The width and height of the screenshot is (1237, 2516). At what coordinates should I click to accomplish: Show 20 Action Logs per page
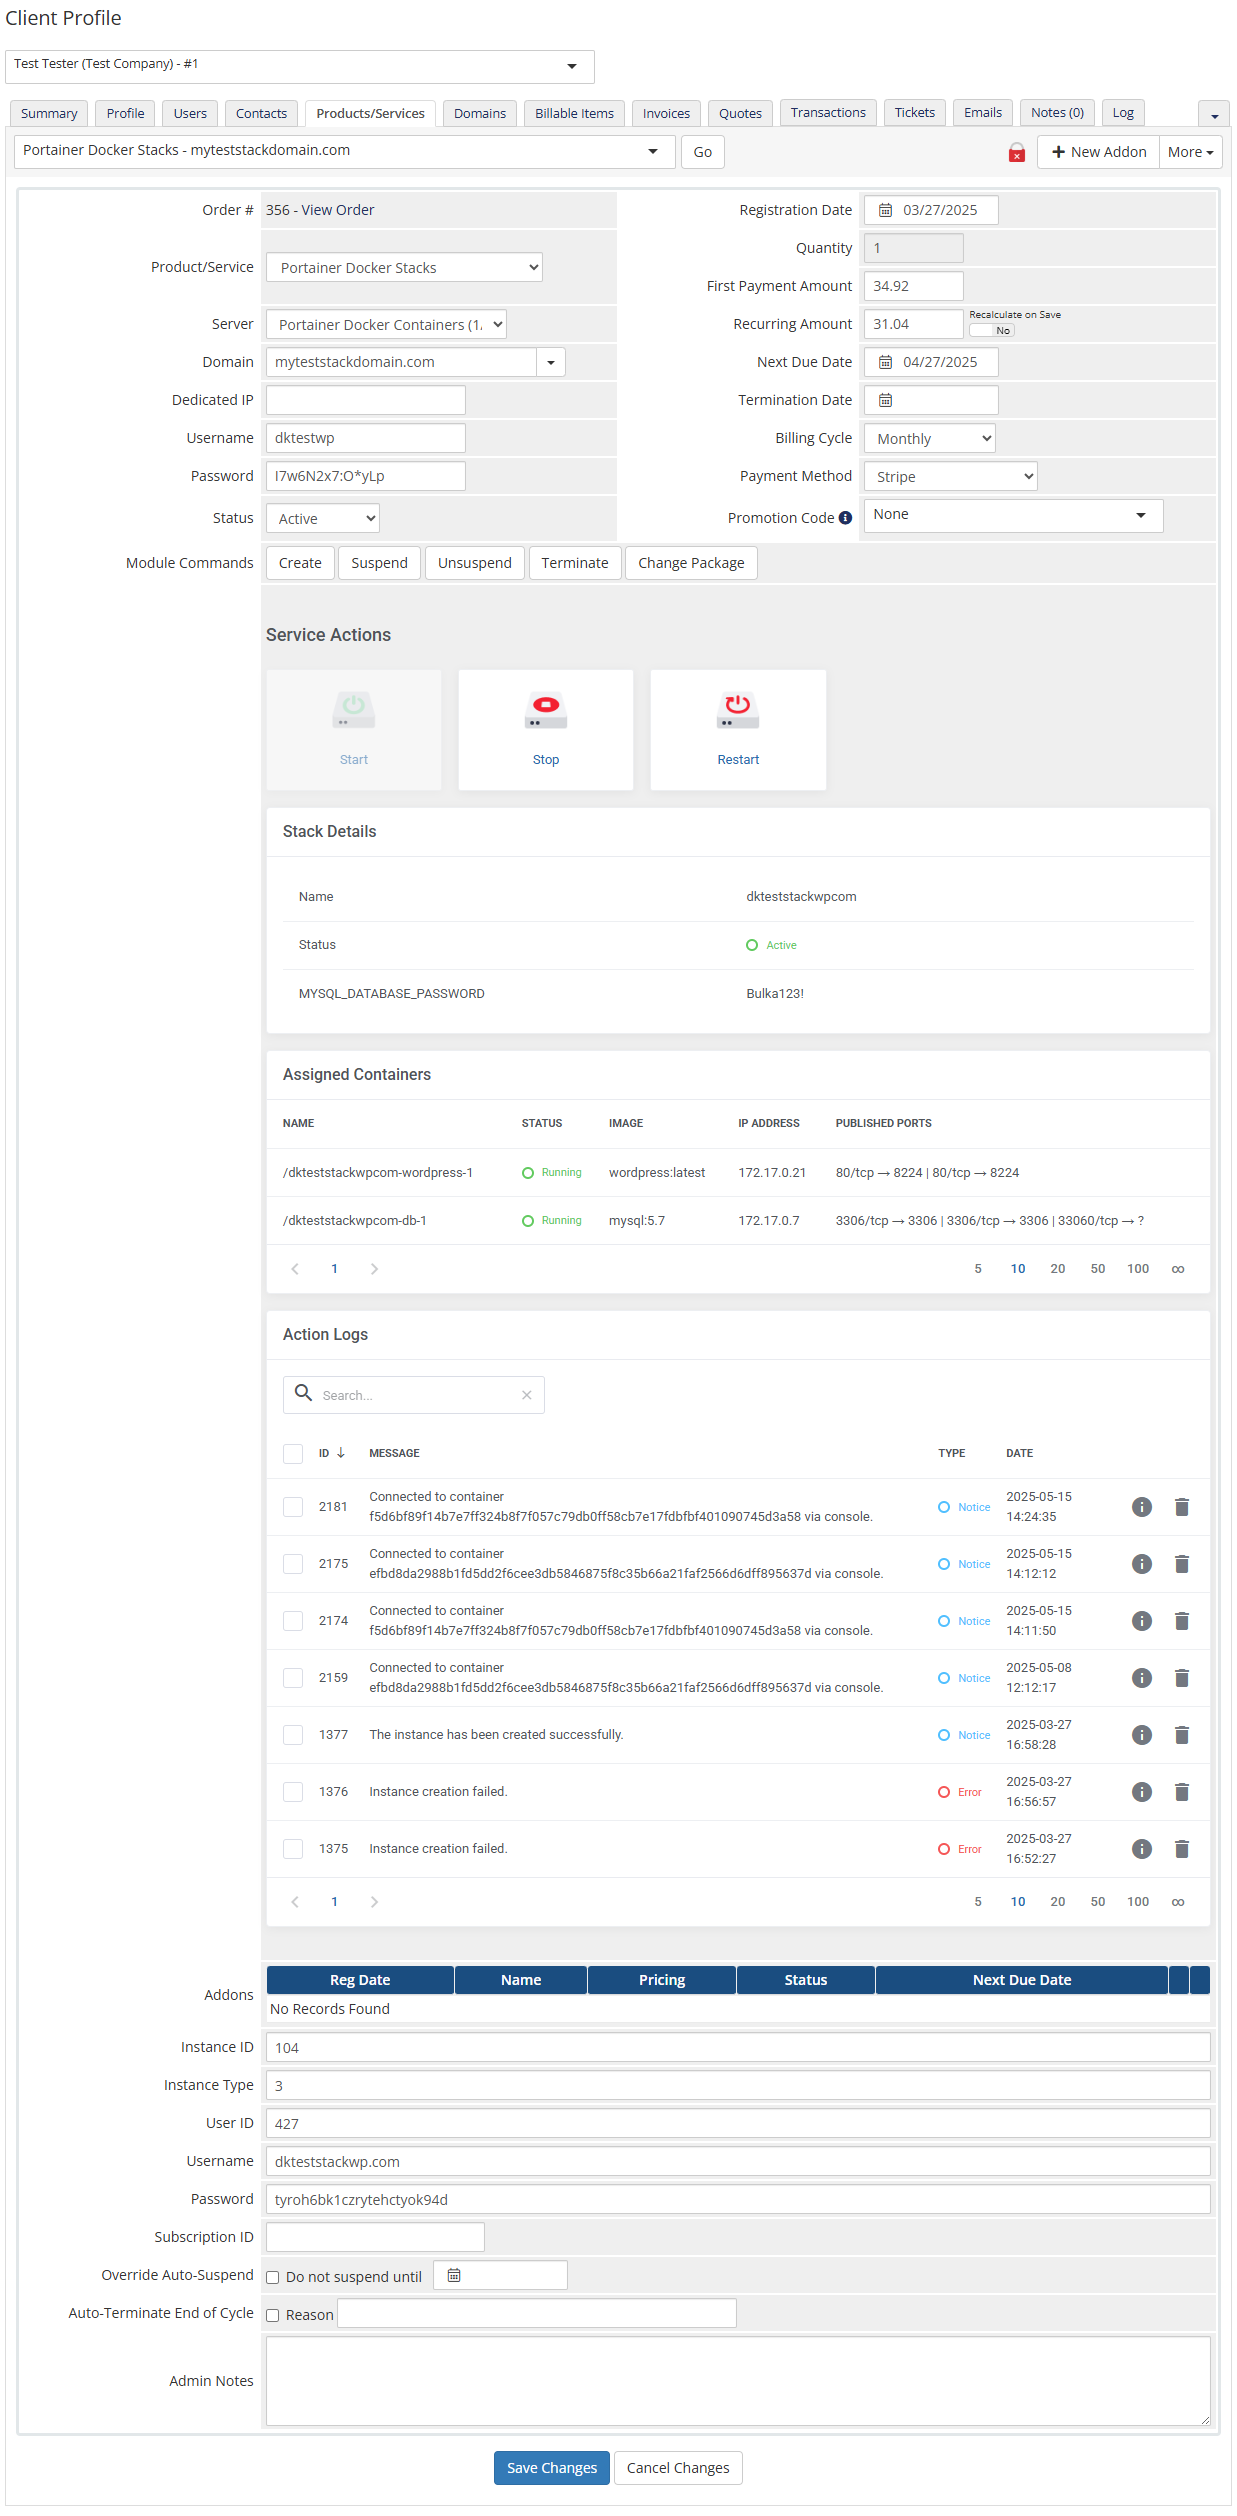coord(1058,1902)
